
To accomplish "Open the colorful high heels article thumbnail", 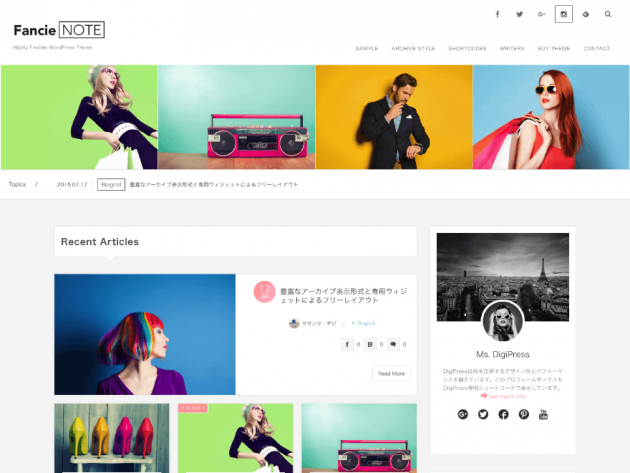I will [x=112, y=438].
